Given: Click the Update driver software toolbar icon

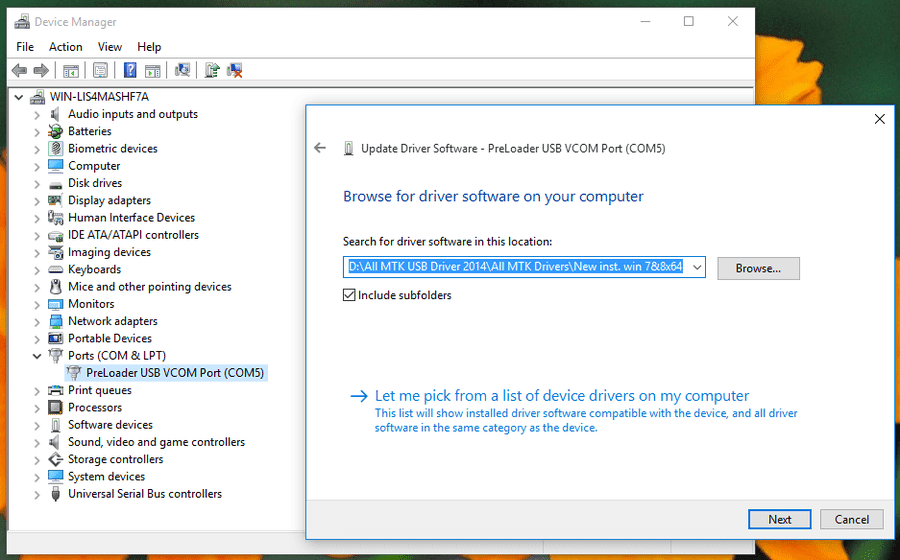Looking at the screenshot, I should [x=212, y=71].
